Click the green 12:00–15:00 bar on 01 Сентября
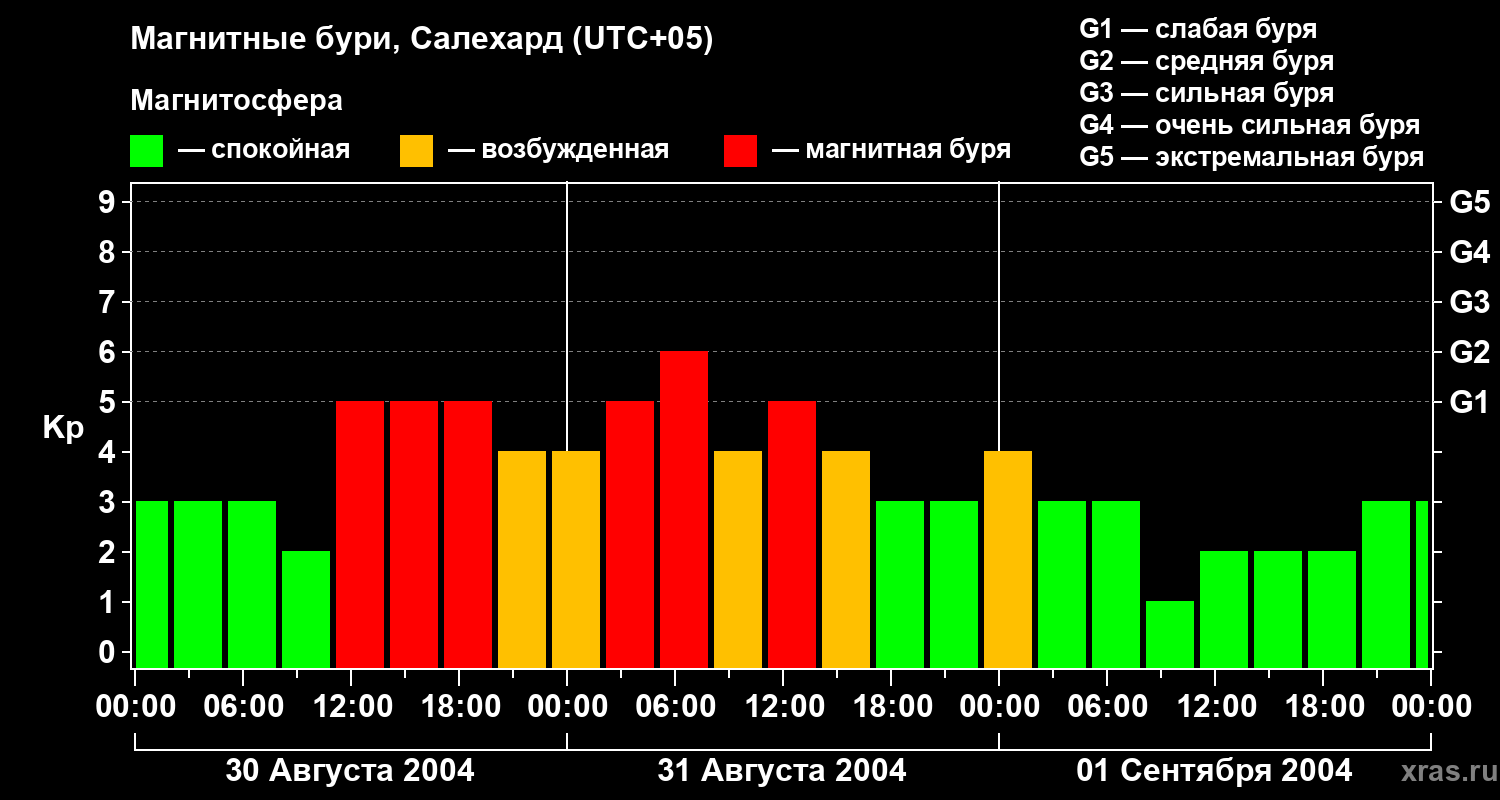Image resolution: width=1500 pixels, height=800 pixels. [1224, 610]
